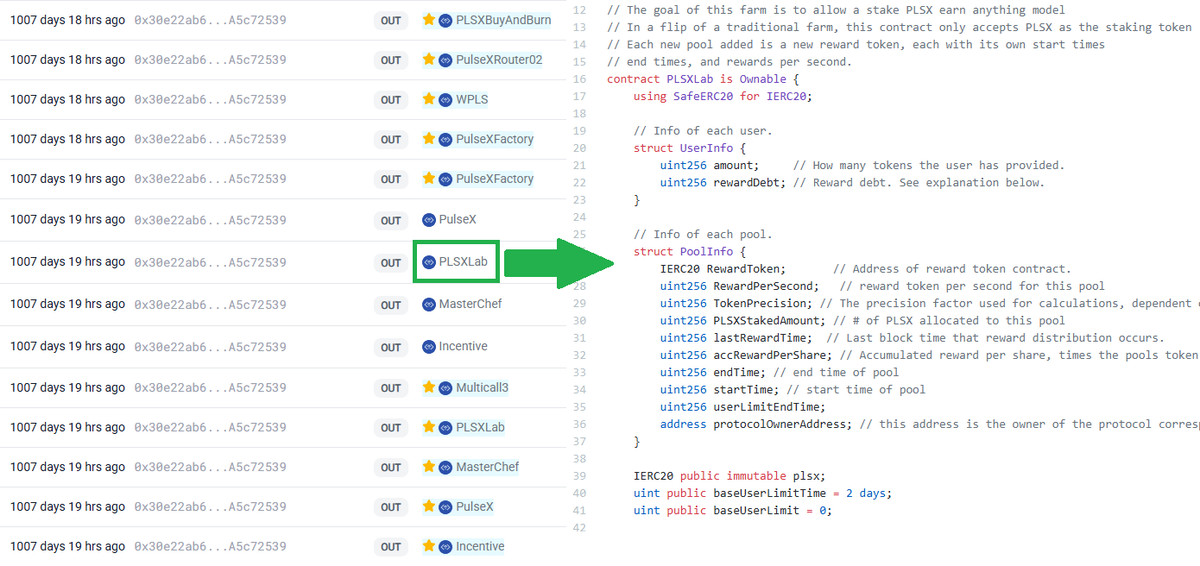Open the unstarred MasterChef contract link

[x=470, y=304]
